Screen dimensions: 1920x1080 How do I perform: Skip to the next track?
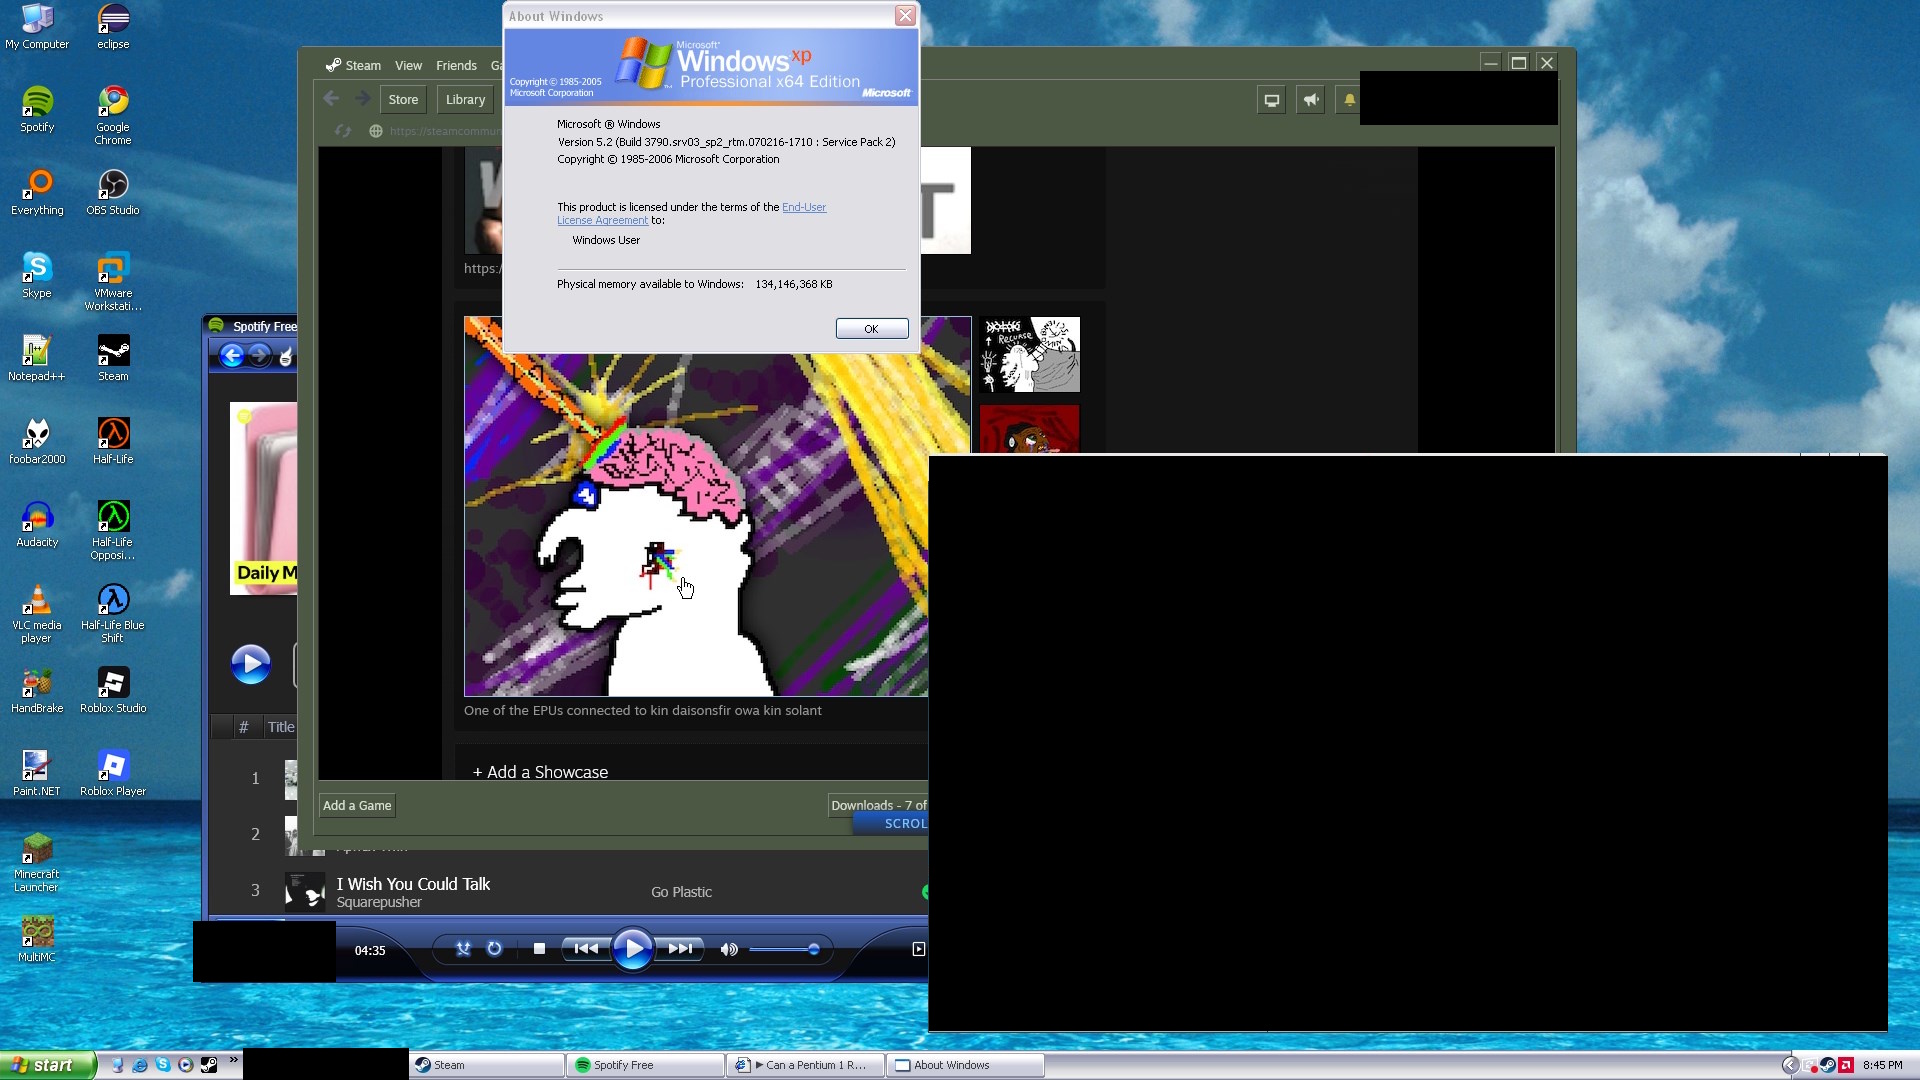[x=681, y=949]
